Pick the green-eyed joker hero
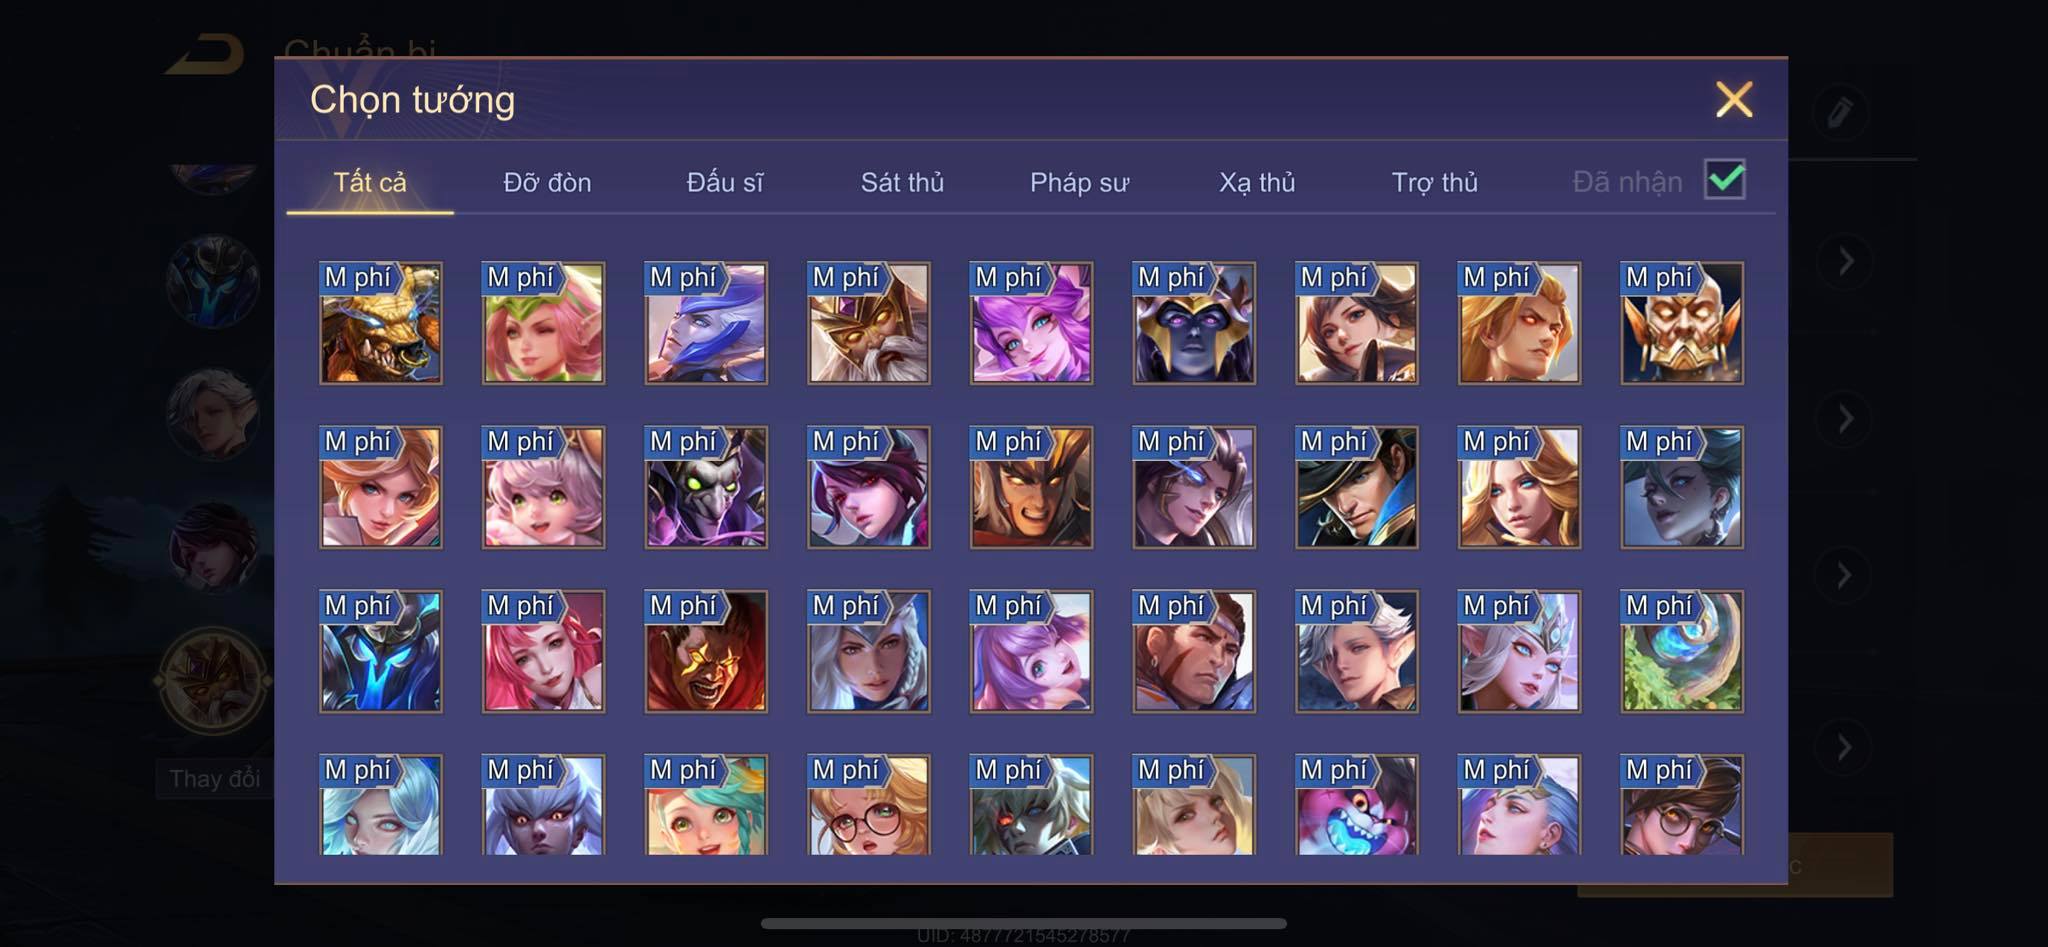The image size is (2048, 947). (706, 487)
